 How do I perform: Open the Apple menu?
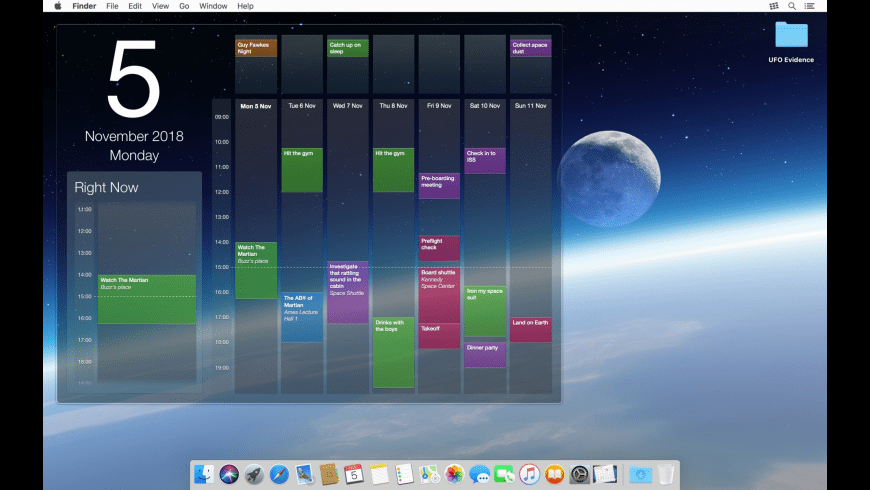57,6
